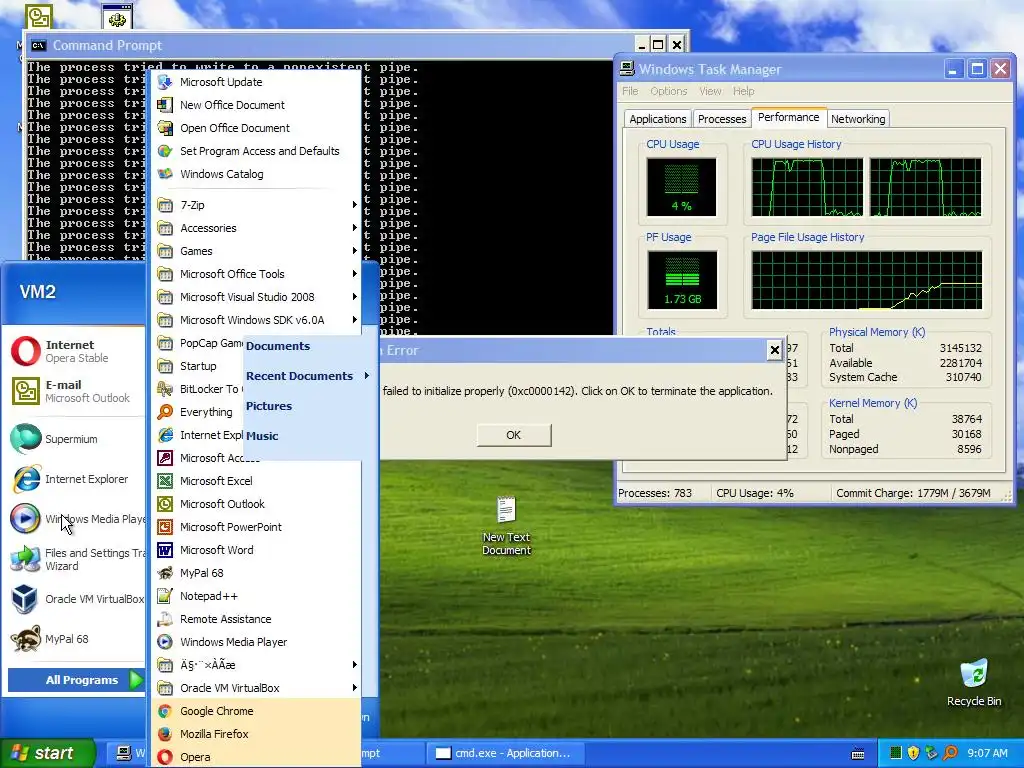Switch to Networking tab in Task Manager
Viewport: 1024px width, 768px height.
tap(858, 119)
